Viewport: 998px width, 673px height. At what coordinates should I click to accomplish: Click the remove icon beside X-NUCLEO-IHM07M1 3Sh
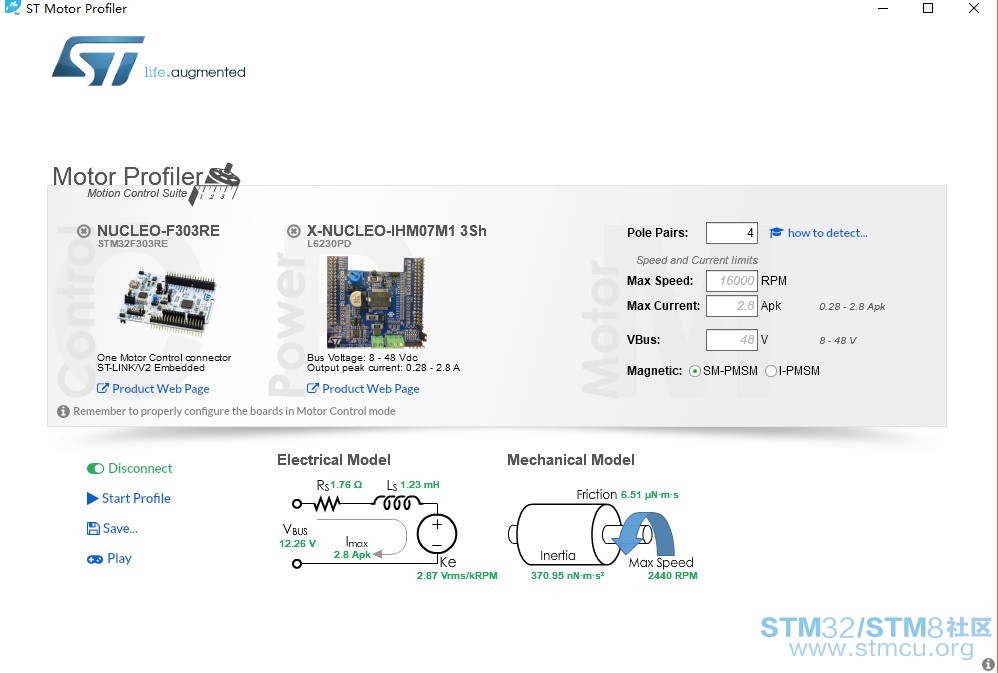293,231
